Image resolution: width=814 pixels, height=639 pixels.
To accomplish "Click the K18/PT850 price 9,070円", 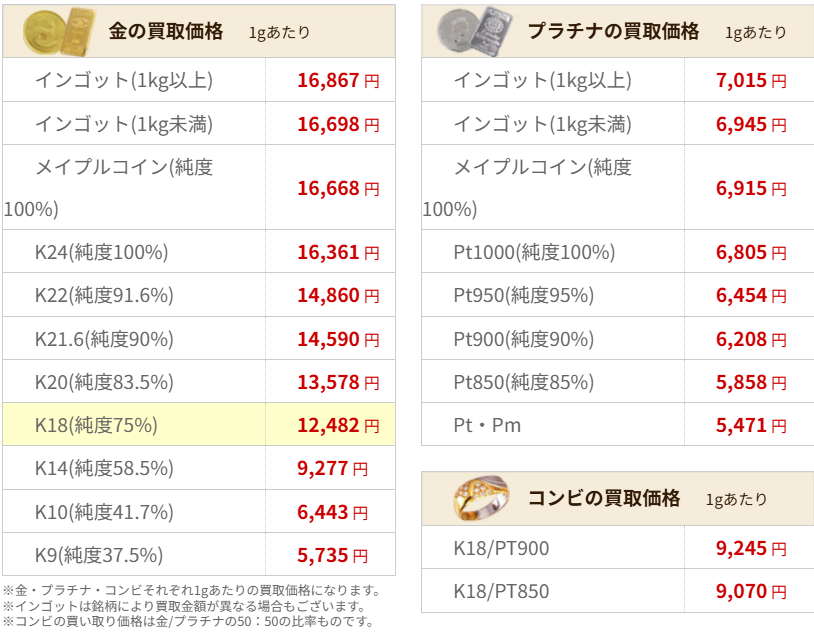I will click(x=751, y=591).
